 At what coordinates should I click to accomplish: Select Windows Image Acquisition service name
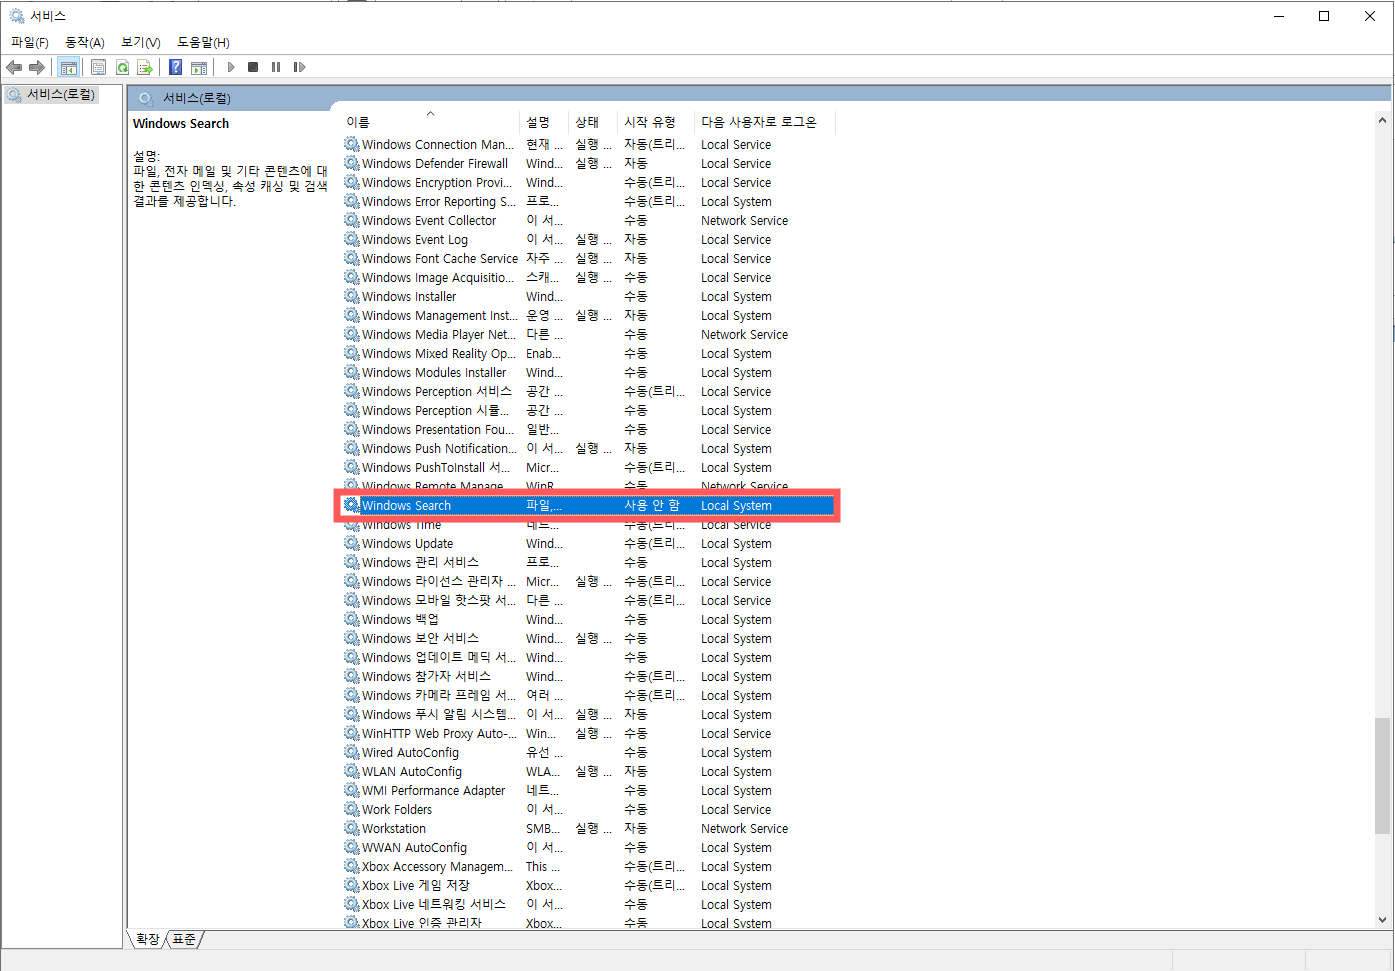(x=438, y=278)
